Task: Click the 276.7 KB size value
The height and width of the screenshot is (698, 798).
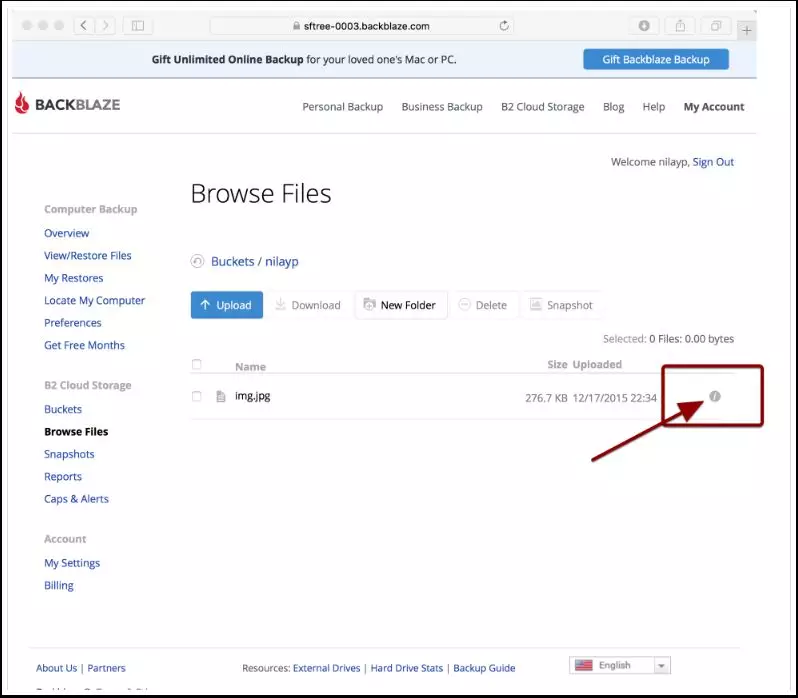Action: (546, 398)
